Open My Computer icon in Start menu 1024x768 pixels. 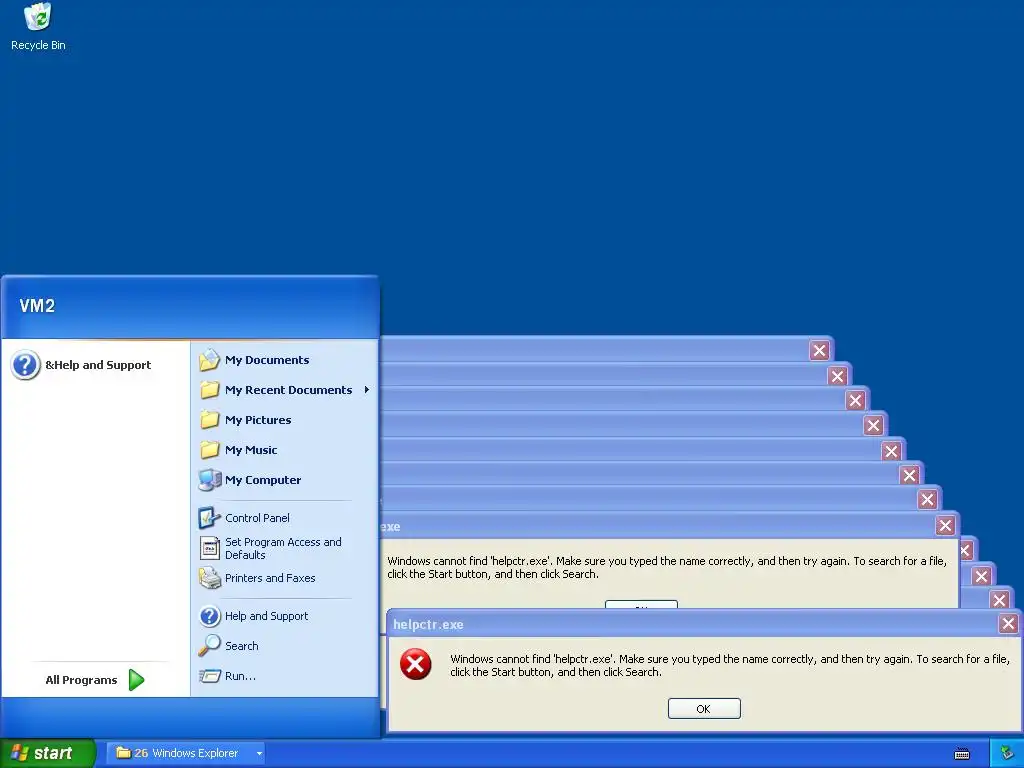point(210,480)
